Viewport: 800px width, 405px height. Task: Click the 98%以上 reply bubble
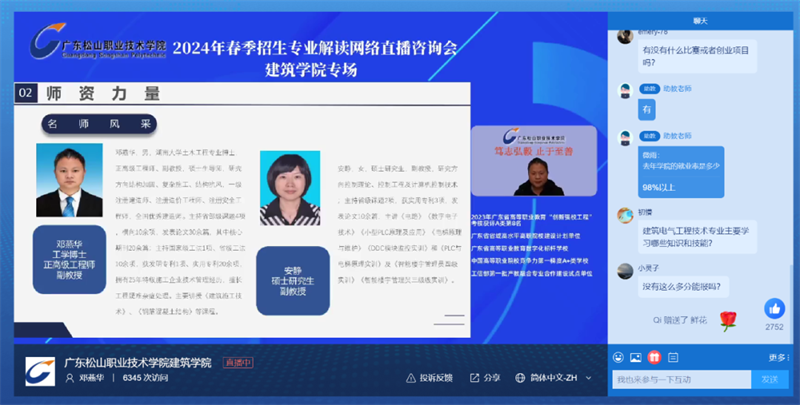pos(681,172)
